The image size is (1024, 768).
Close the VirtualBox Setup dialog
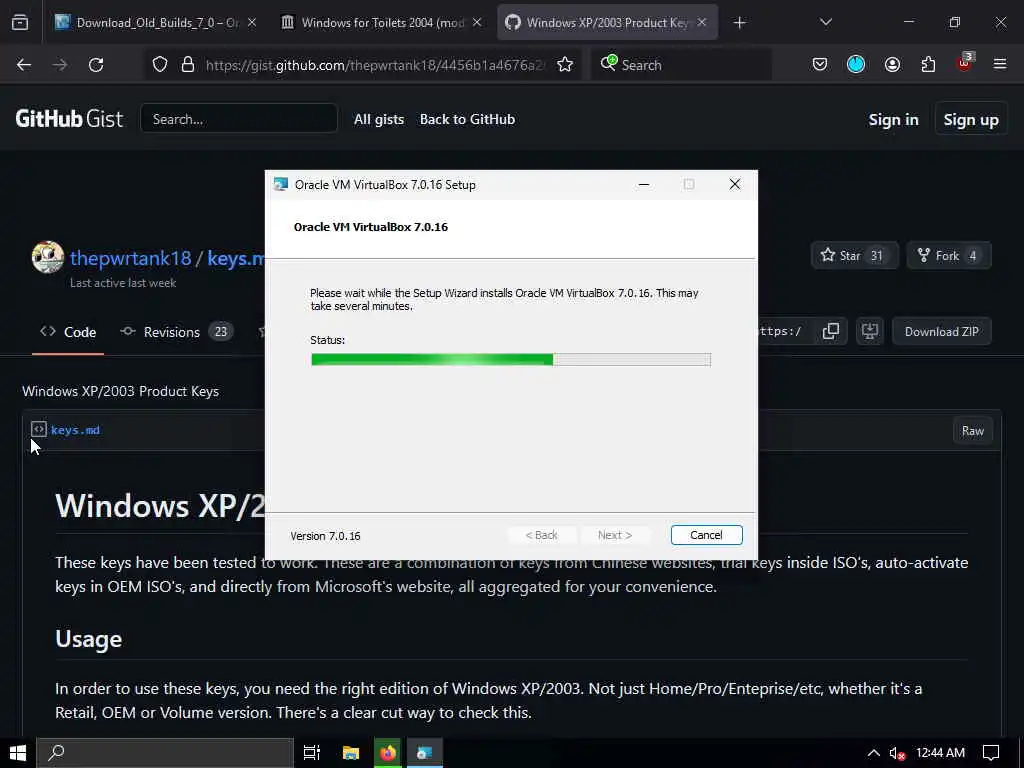pyautogui.click(x=735, y=185)
